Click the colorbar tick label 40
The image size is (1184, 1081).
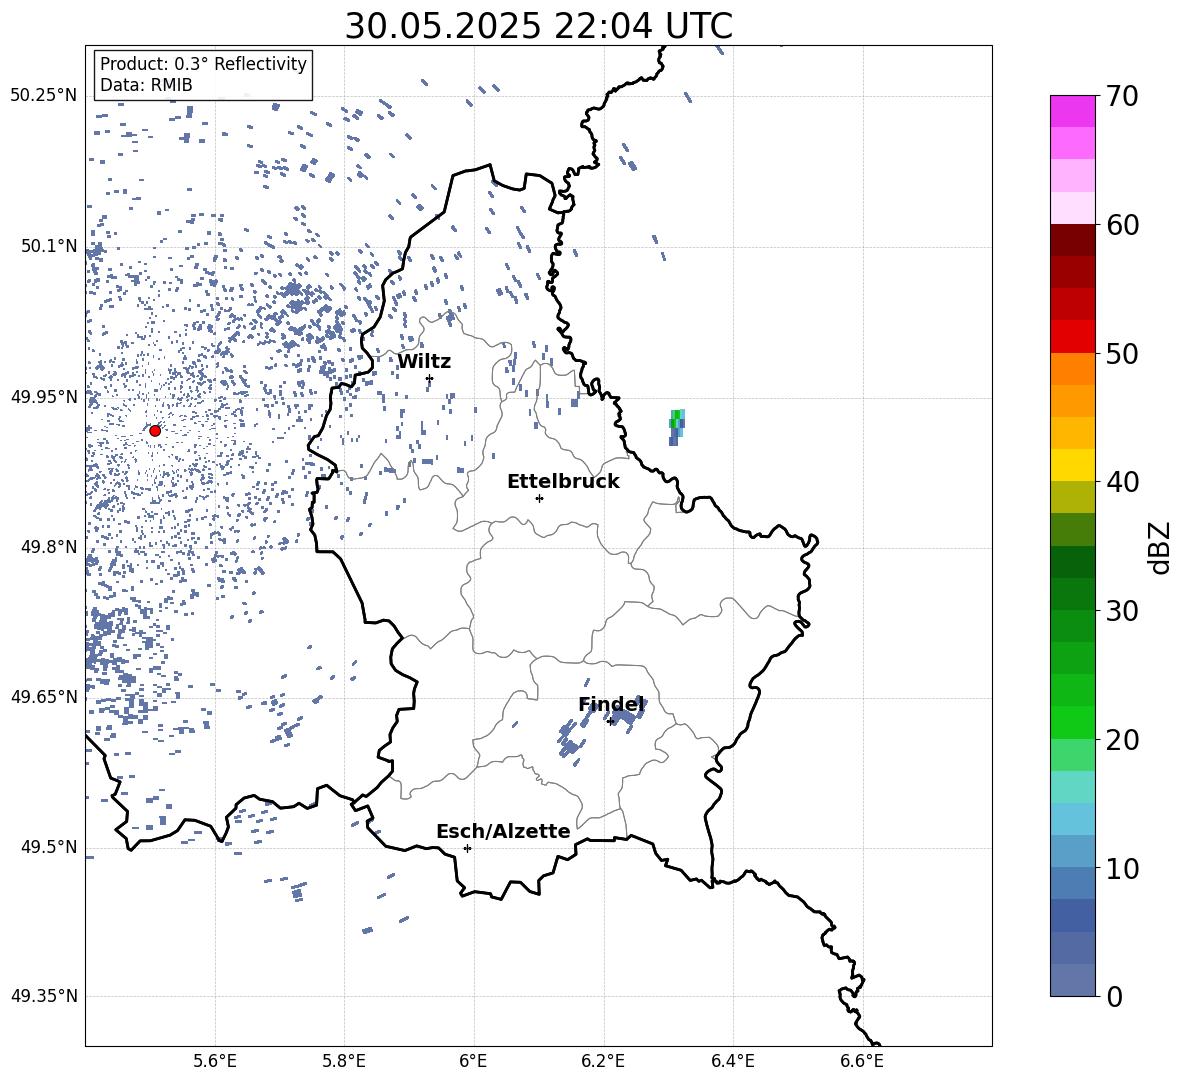pos(1123,482)
